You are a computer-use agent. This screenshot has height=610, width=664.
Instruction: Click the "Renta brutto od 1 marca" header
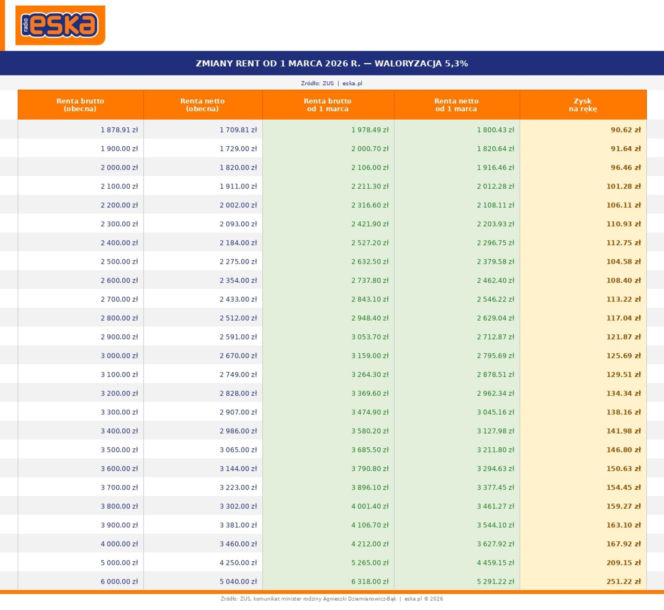pos(328,105)
